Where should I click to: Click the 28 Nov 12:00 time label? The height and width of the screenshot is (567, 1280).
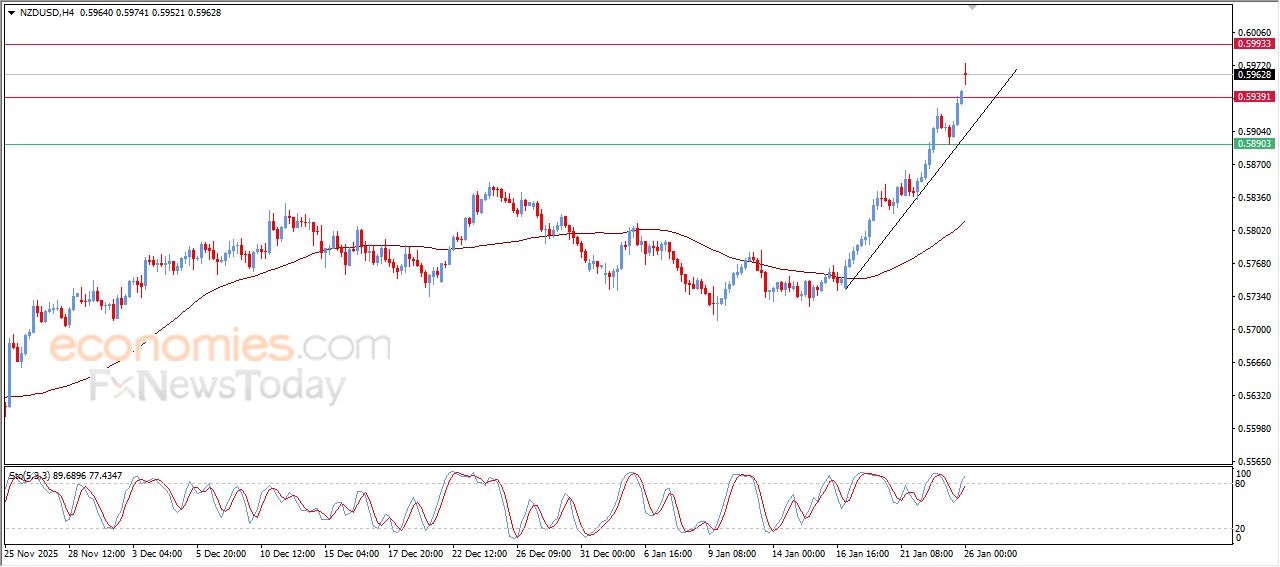(x=97, y=552)
